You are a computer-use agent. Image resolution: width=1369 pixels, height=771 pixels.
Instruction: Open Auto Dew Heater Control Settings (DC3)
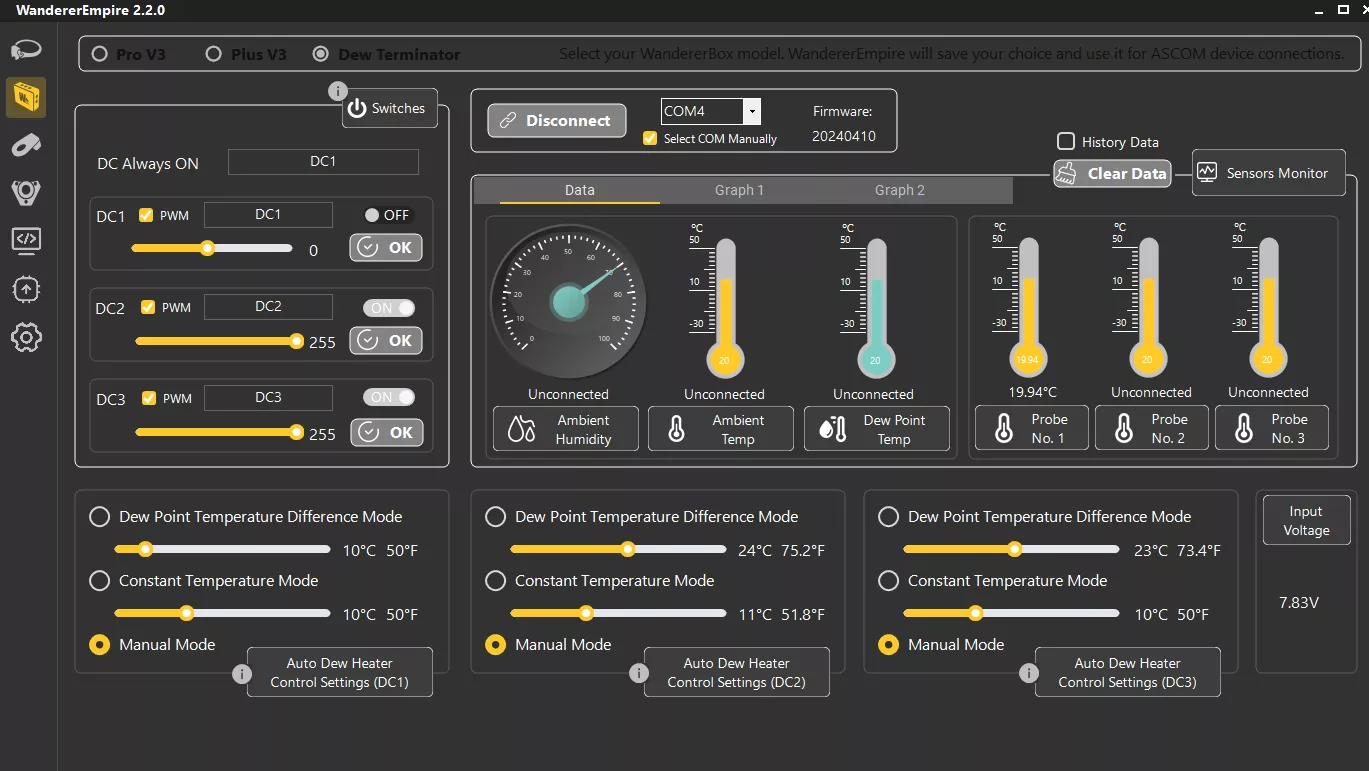coord(1127,673)
